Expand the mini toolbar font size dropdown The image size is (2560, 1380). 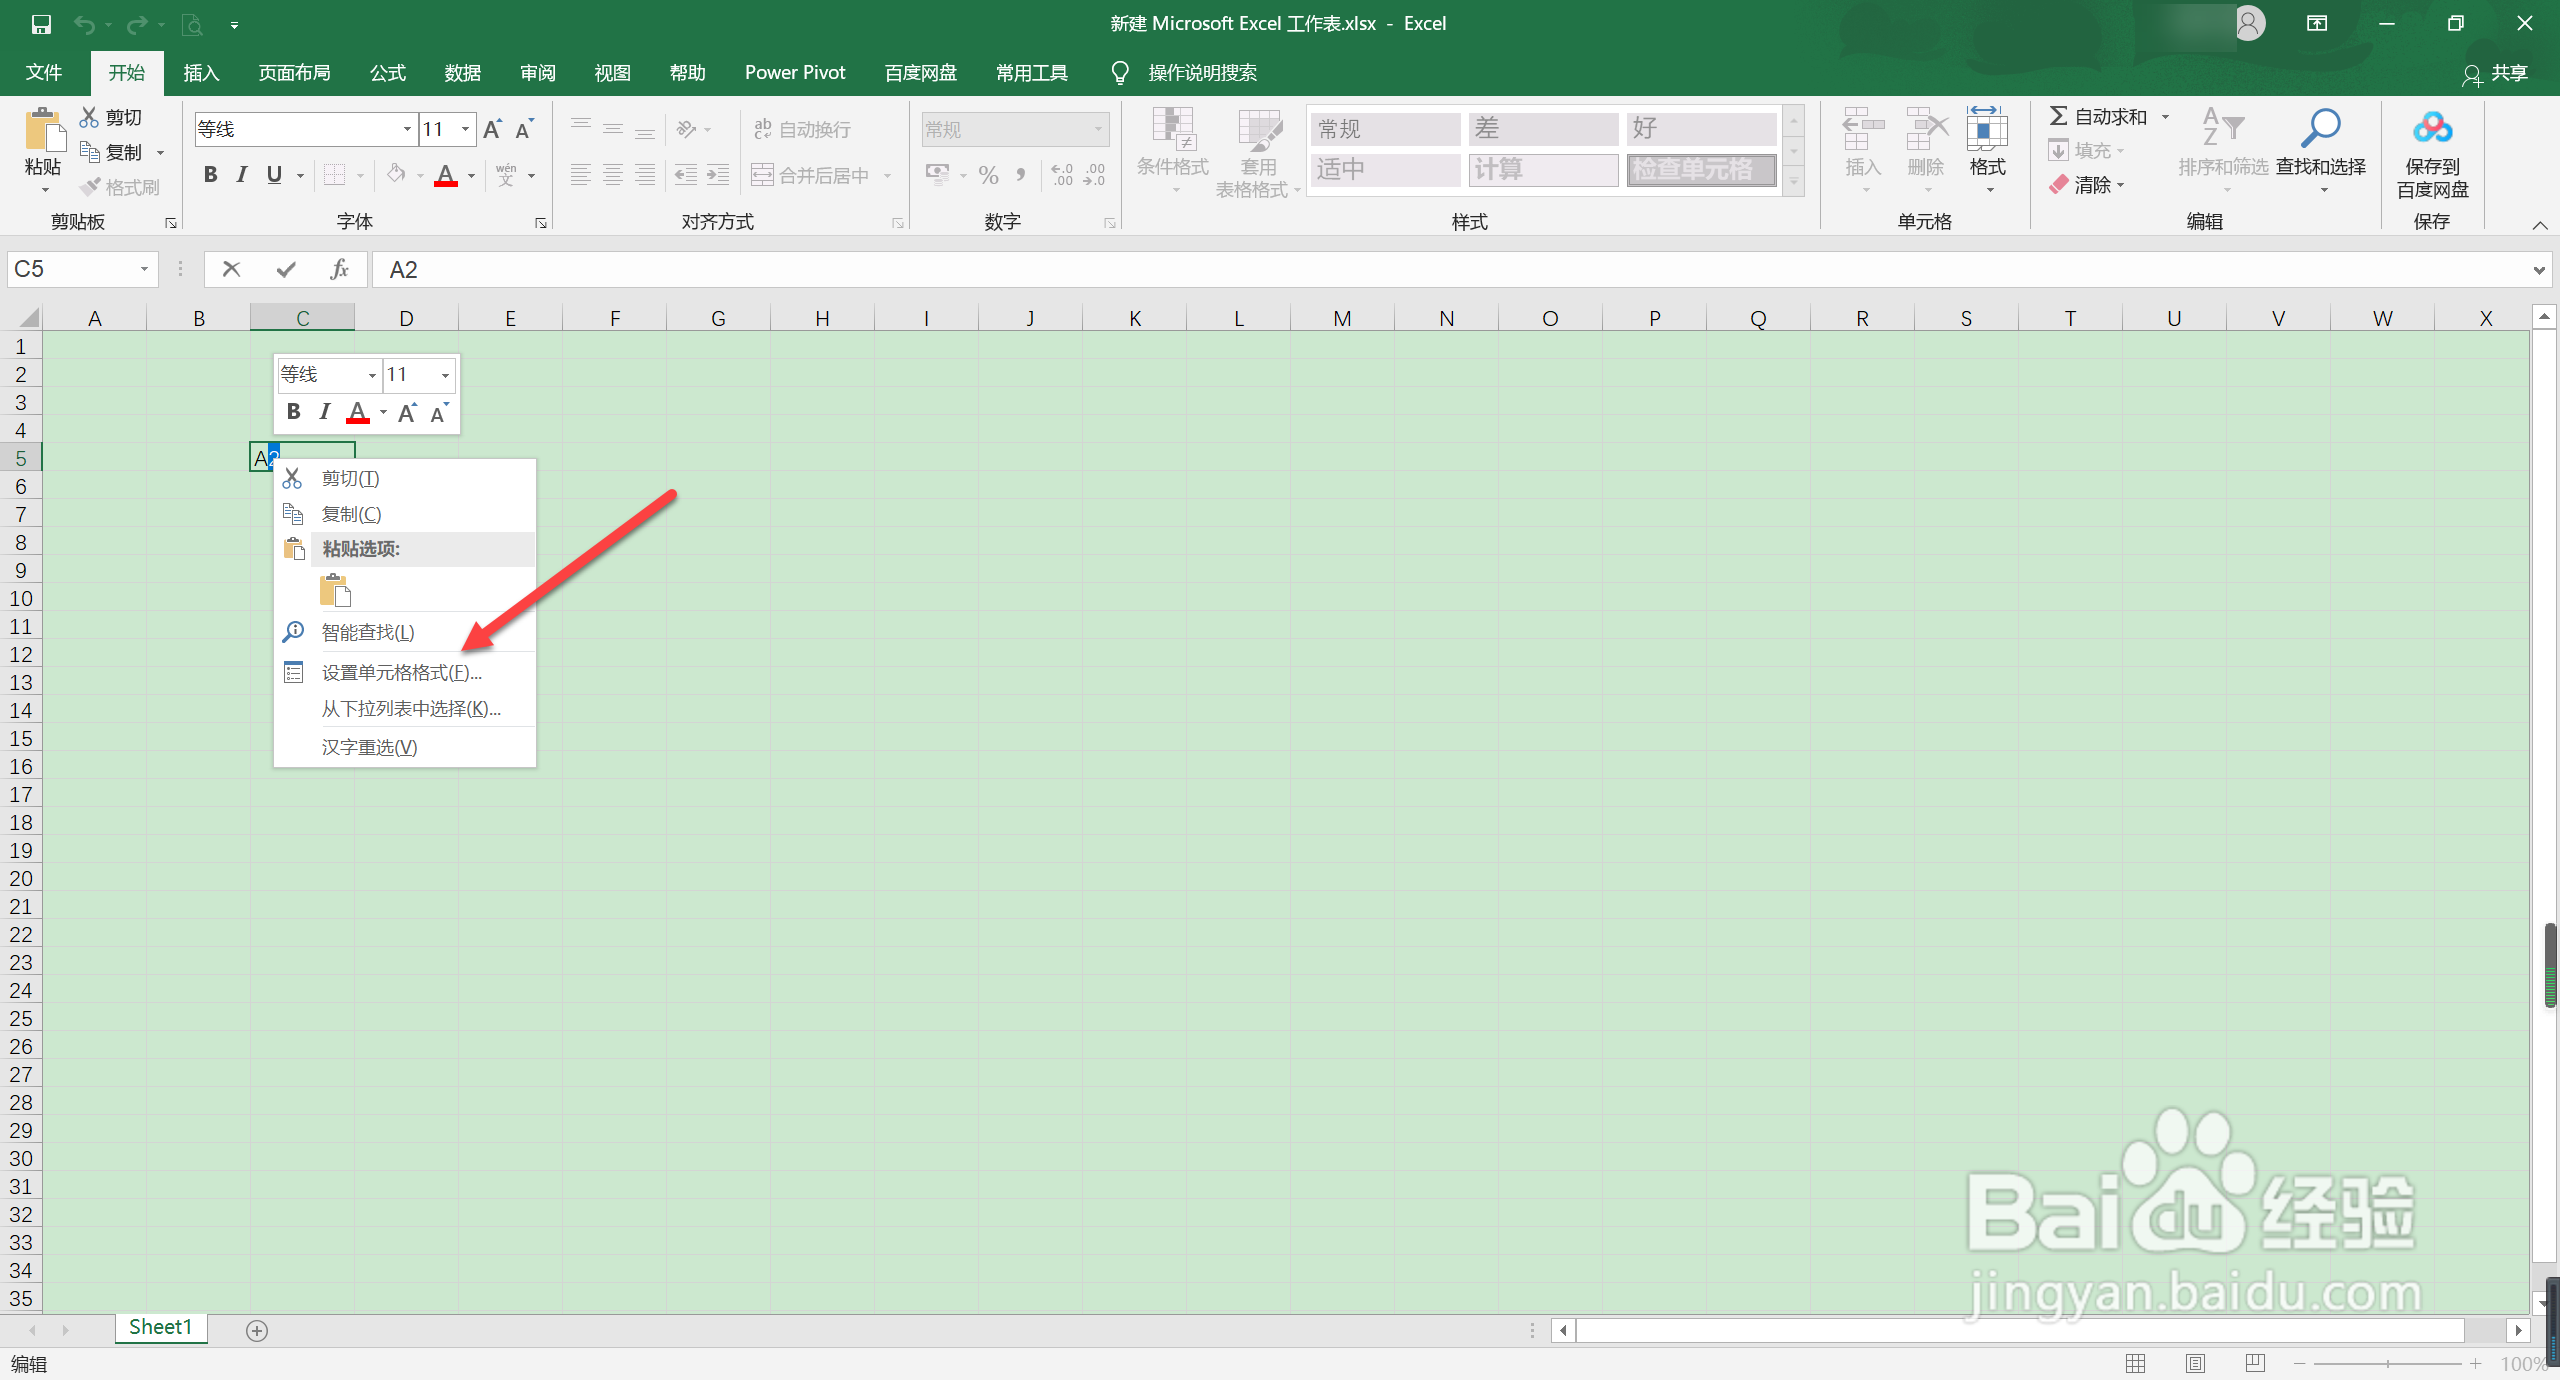pos(445,375)
